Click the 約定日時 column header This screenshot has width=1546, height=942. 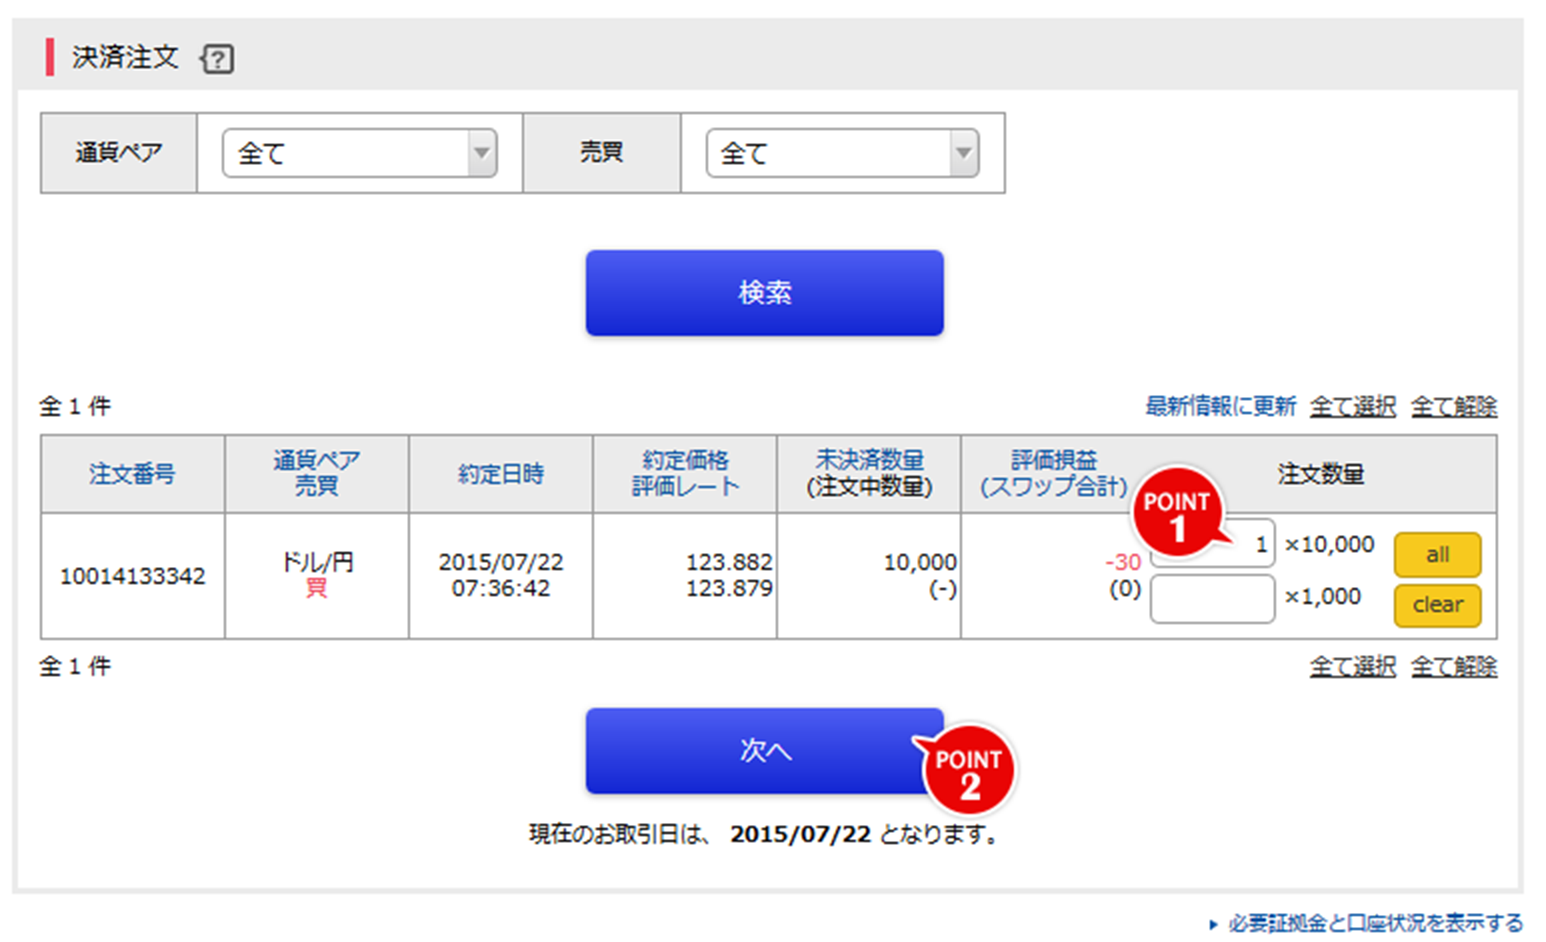point(500,475)
